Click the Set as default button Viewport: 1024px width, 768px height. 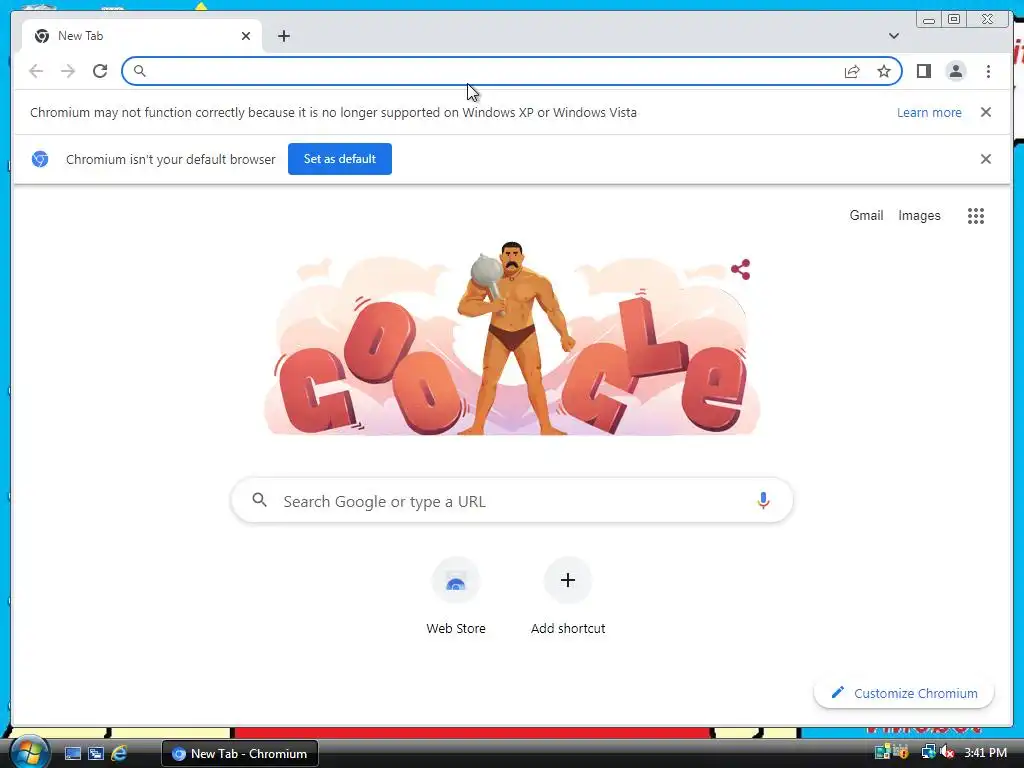pos(340,159)
